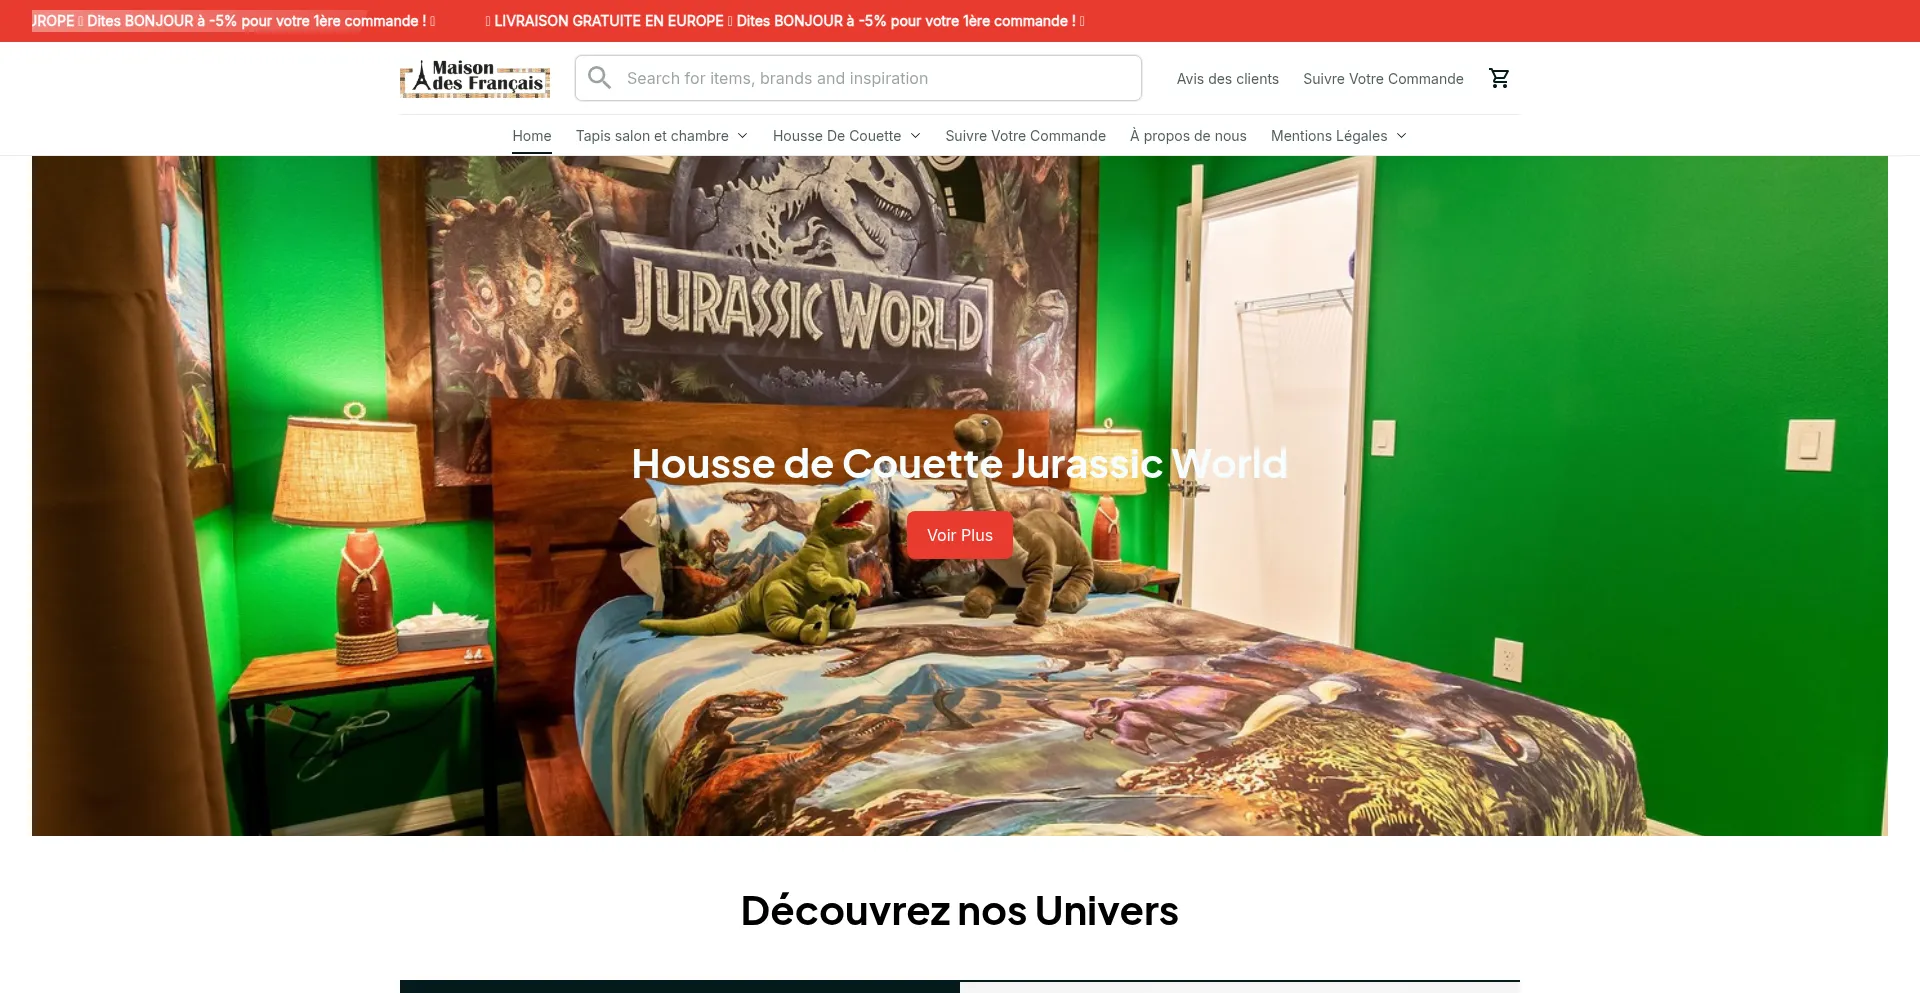Click the red announcement banner text
1920x993 pixels.
pyautogui.click(x=785, y=20)
